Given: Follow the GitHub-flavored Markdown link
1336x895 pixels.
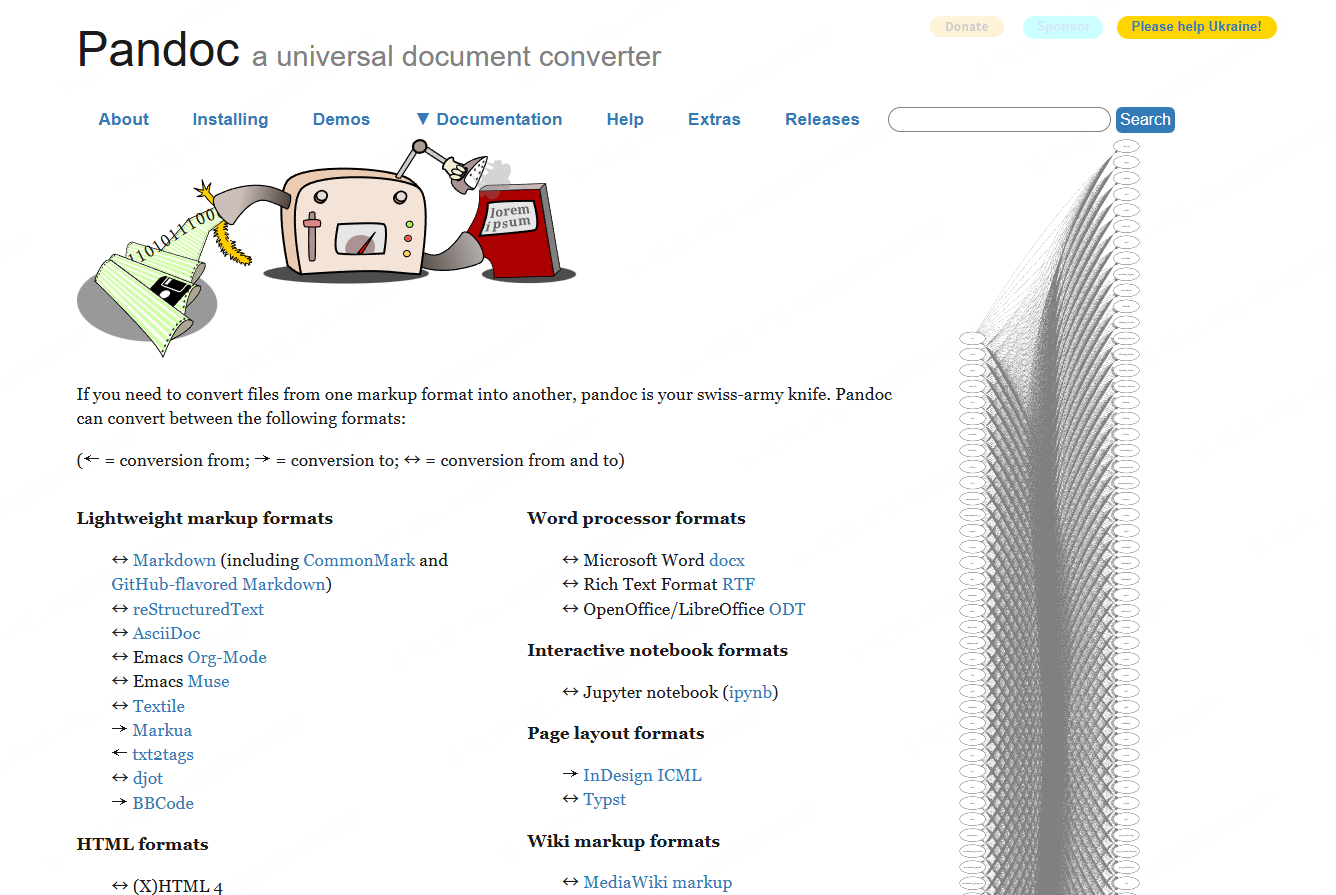Looking at the screenshot, I should click(218, 584).
